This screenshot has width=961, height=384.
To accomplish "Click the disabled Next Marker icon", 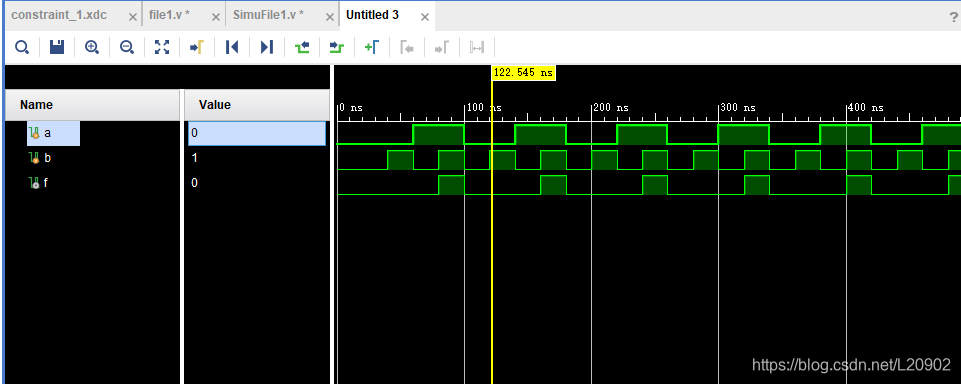I will [442, 47].
